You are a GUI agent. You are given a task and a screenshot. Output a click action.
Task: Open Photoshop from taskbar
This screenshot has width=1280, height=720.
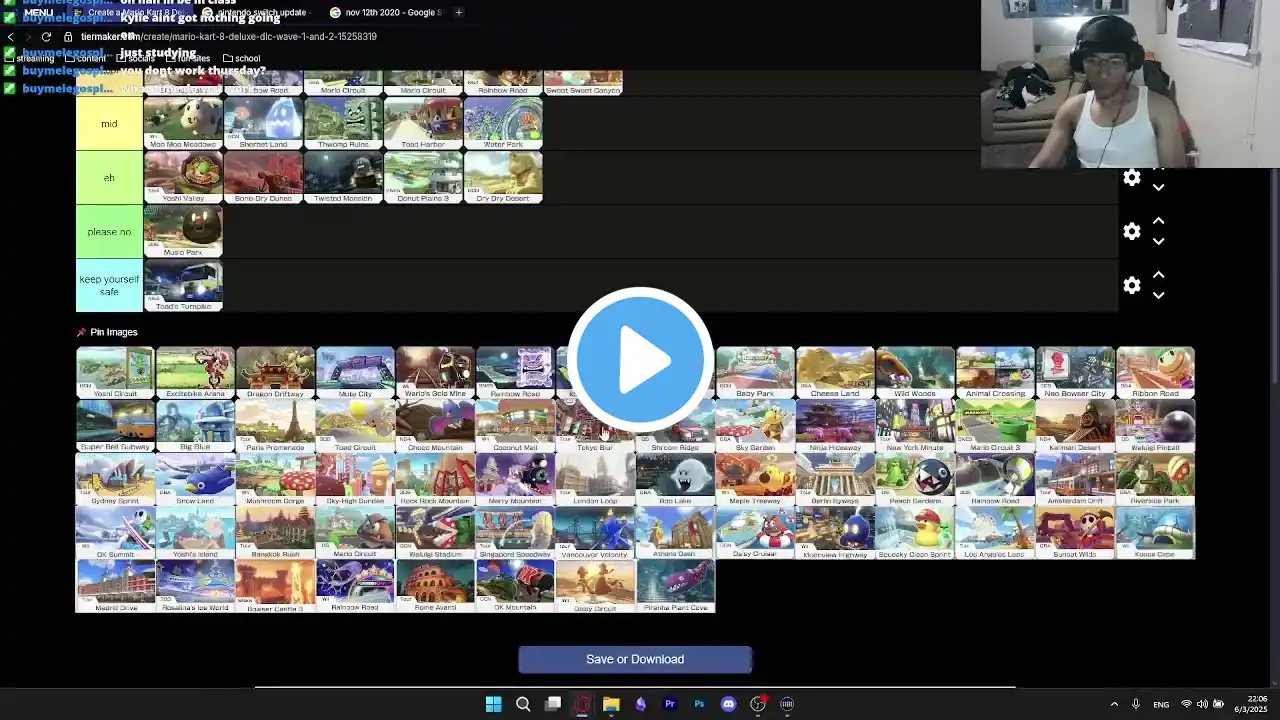(x=699, y=704)
